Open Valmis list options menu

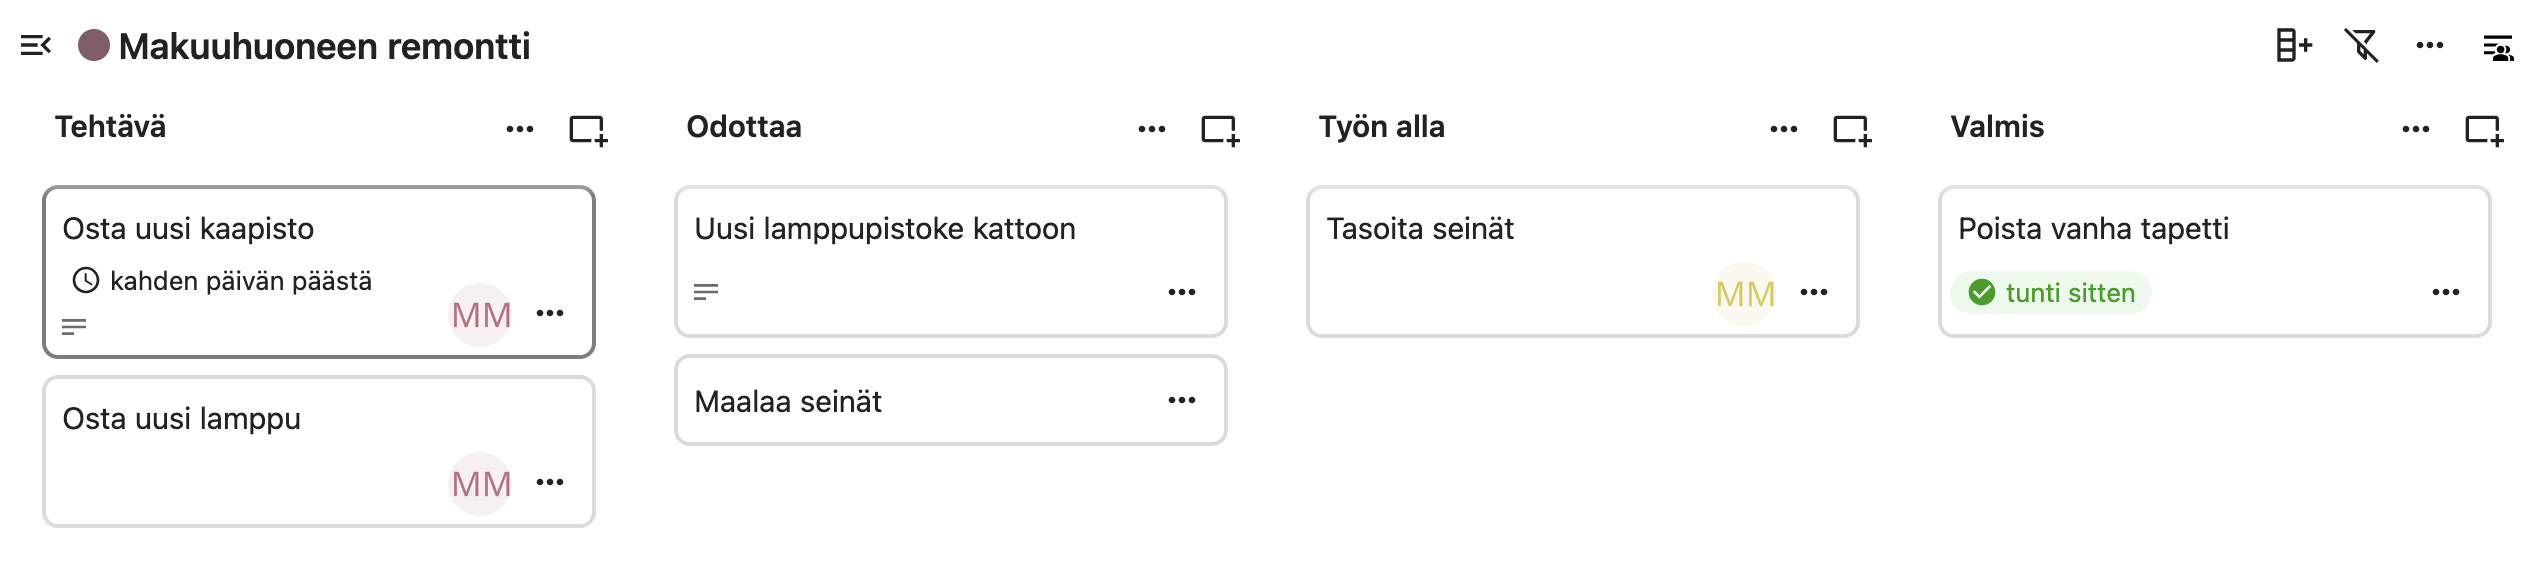[x=2416, y=130]
